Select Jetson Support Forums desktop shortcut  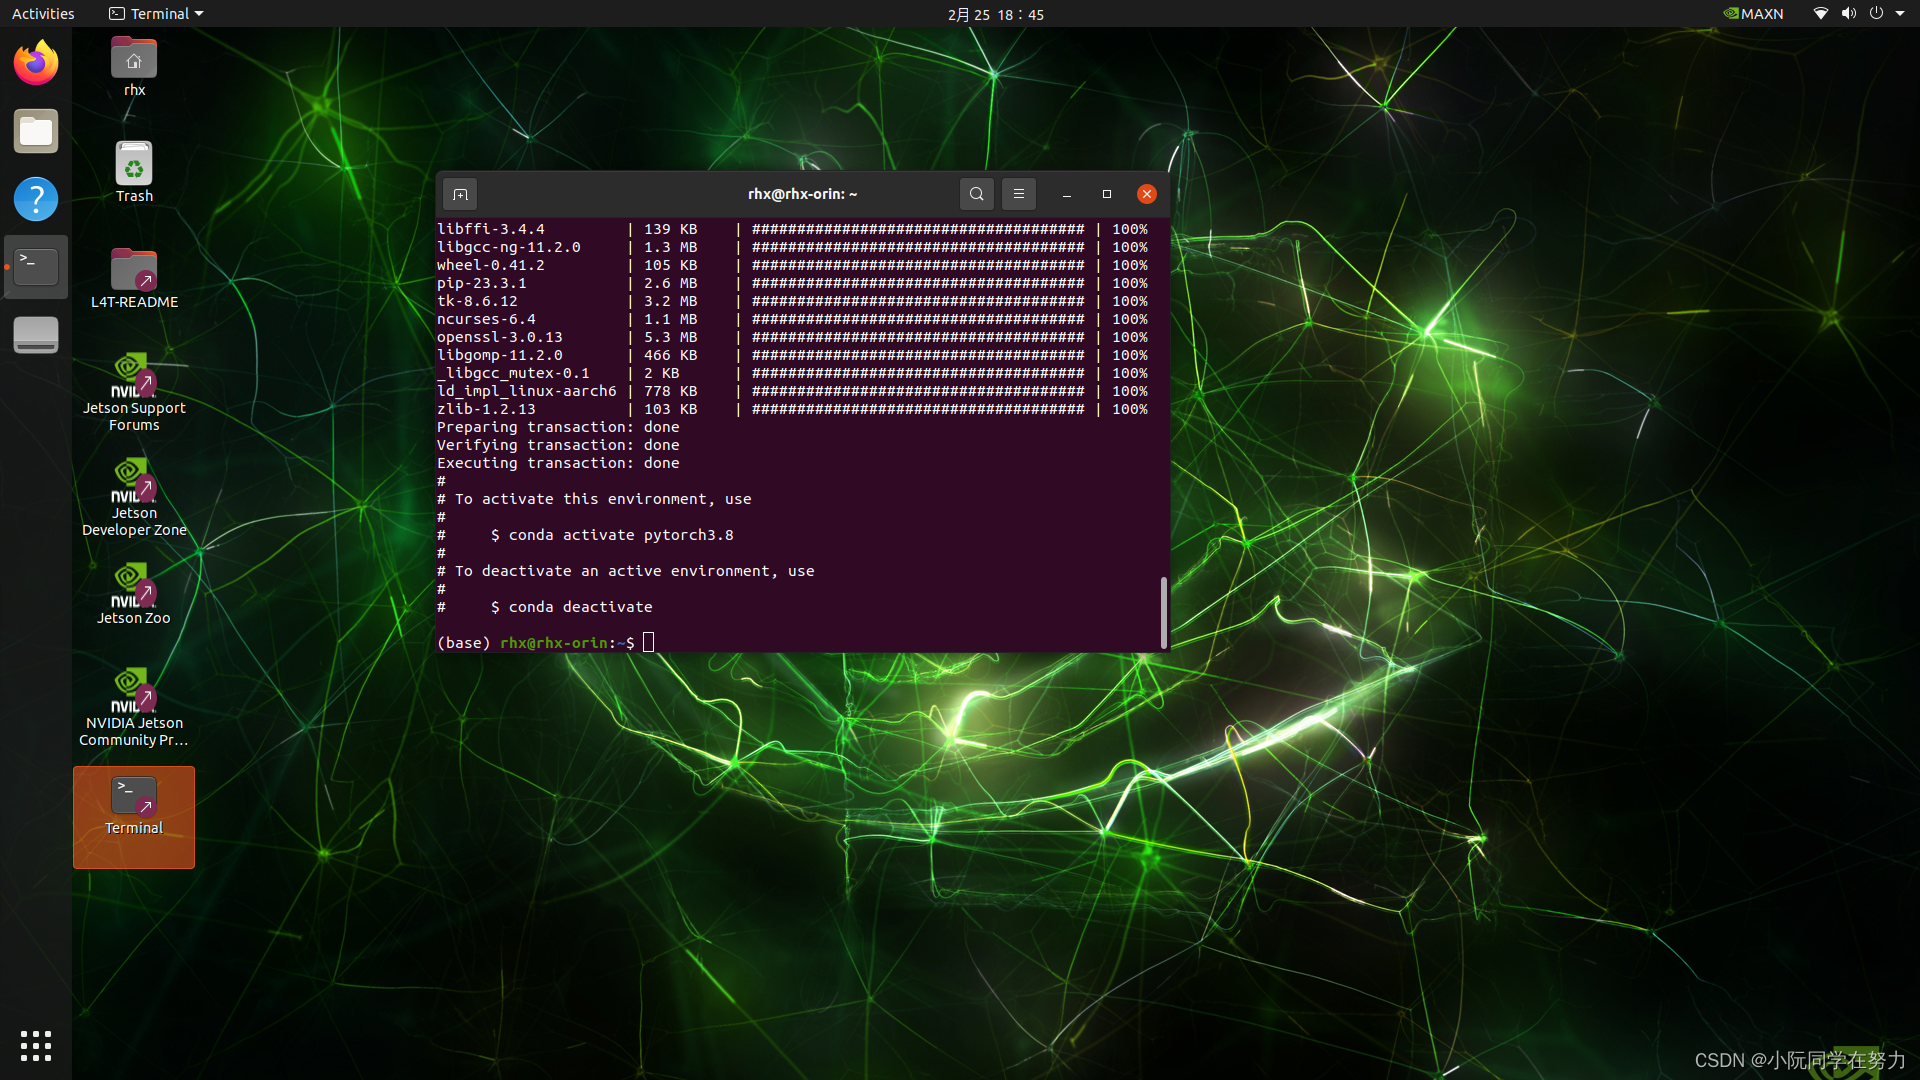click(x=134, y=392)
